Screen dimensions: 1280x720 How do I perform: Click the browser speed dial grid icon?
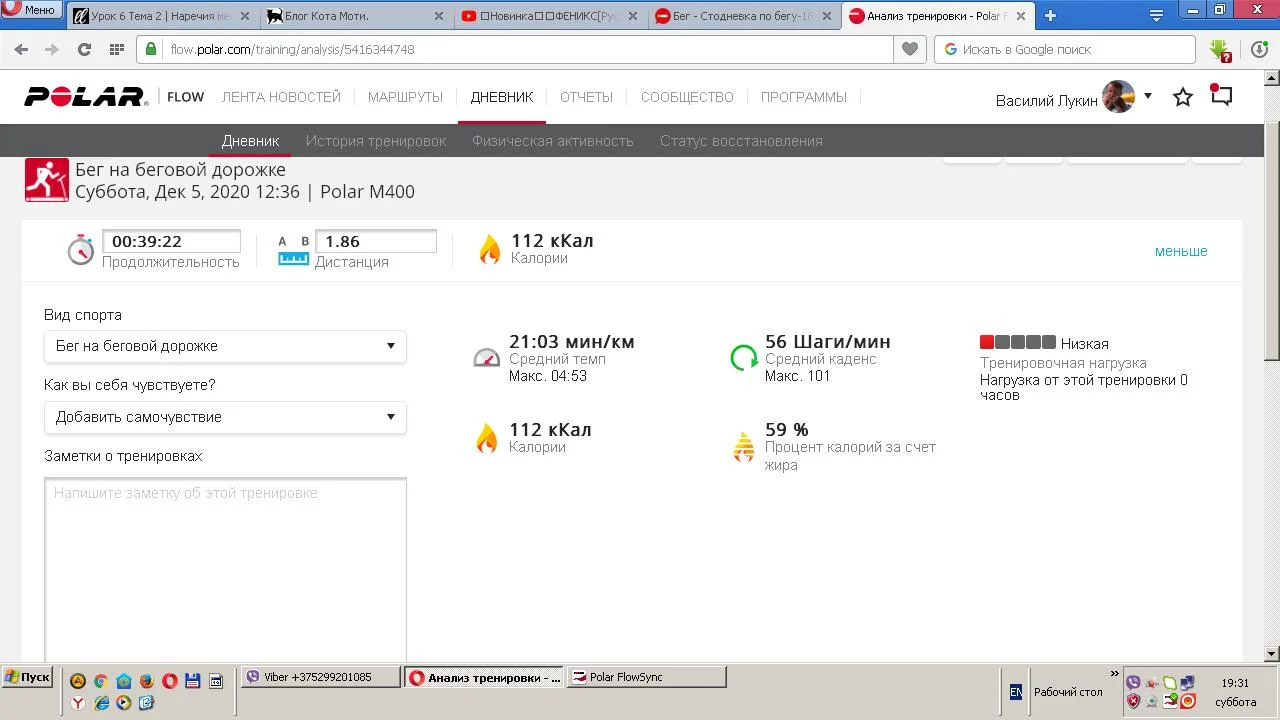pyautogui.click(x=116, y=49)
